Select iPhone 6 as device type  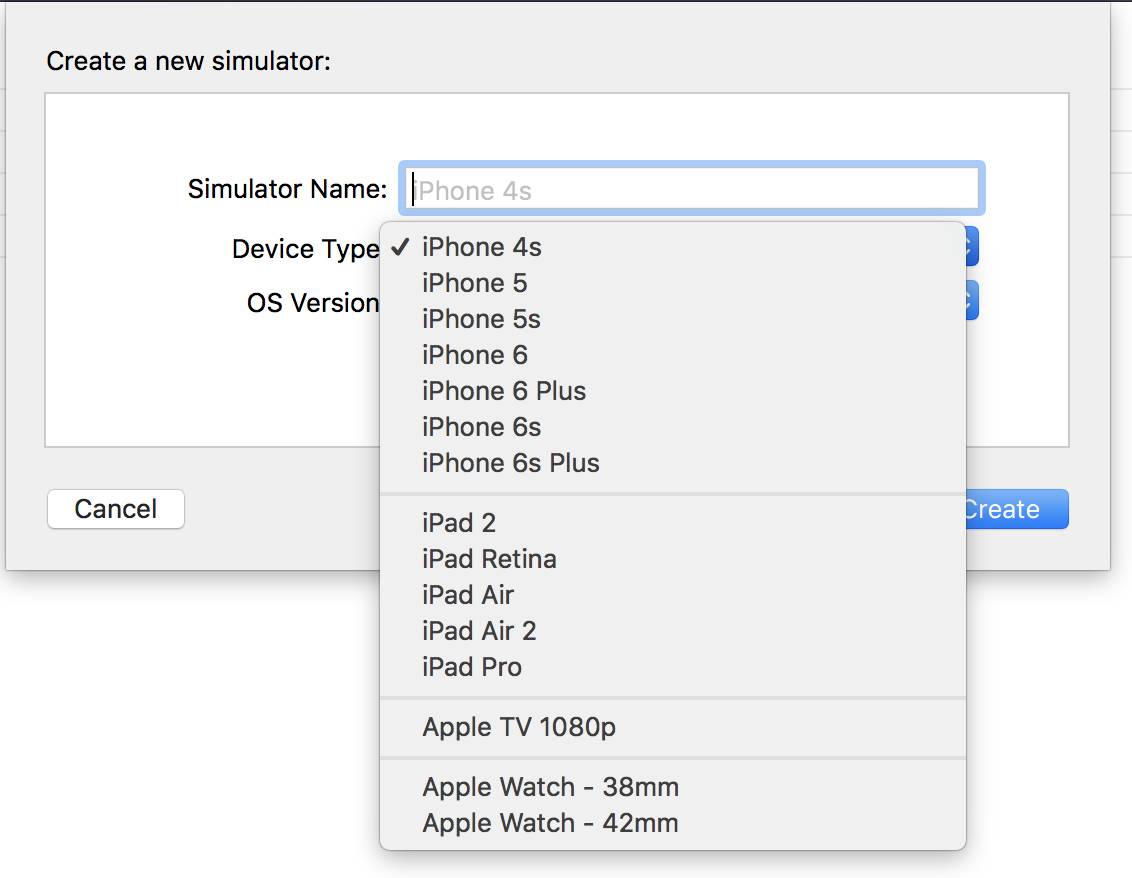click(x=673, y=355)
